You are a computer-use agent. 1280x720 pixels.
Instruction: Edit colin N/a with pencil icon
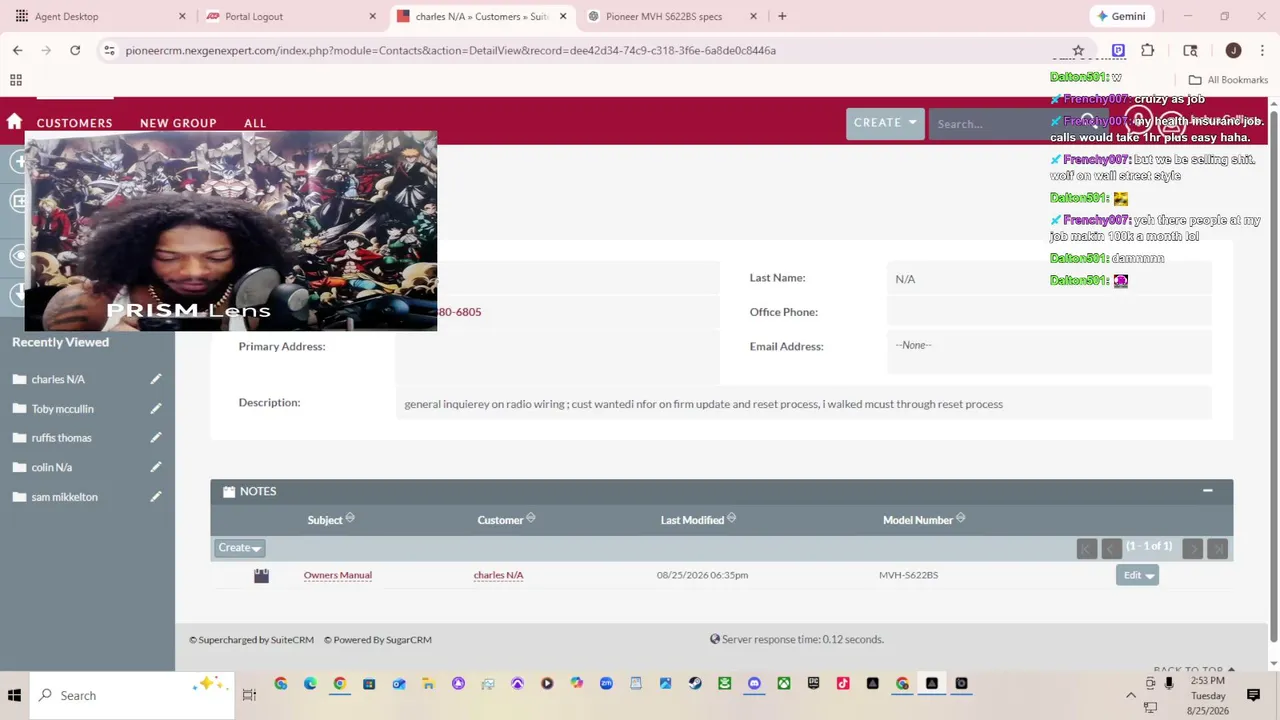coord(156,467)
